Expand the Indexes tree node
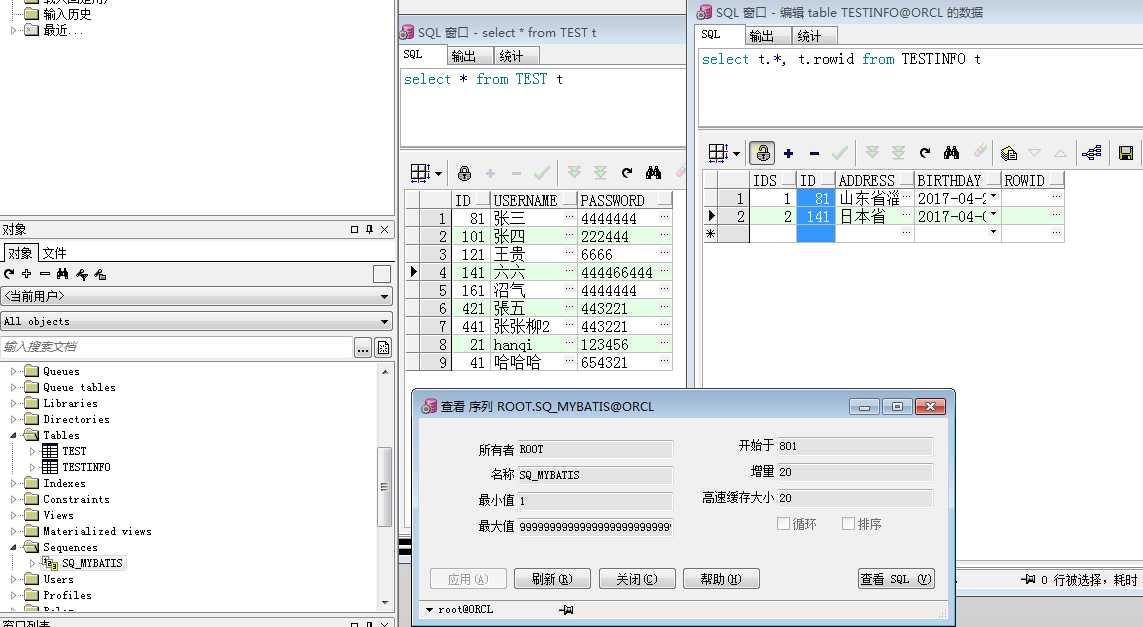The width and height of the screenshot is (1143, 627). pyautogui.click(x=13, y=483)
